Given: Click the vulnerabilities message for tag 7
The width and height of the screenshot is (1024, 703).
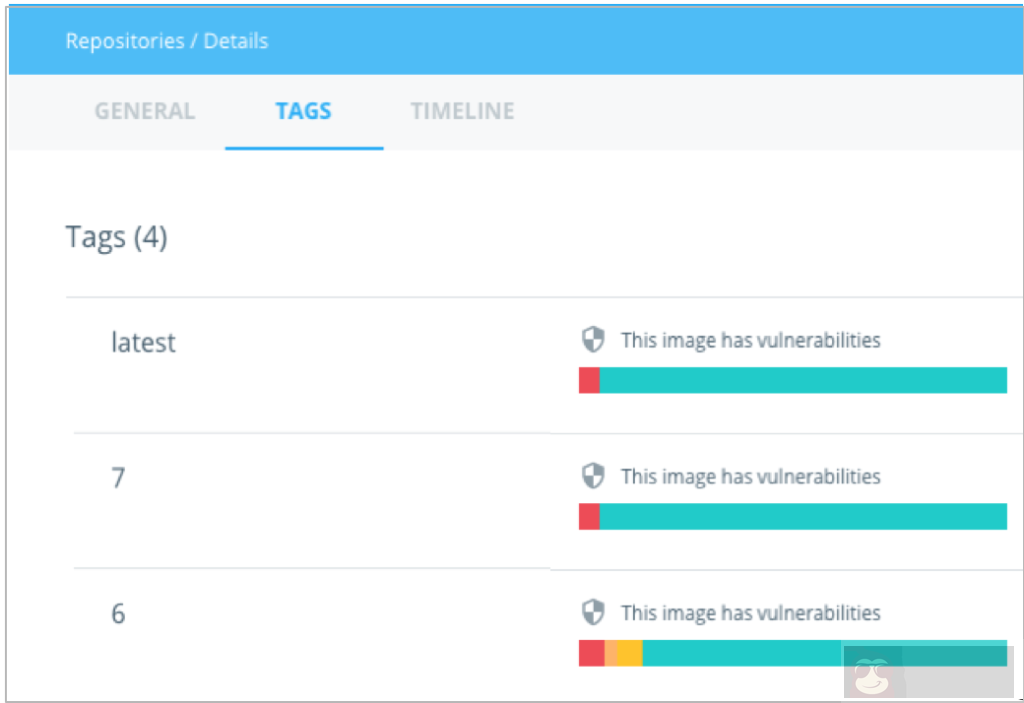Looking at the screenshot, I should 751,476.
